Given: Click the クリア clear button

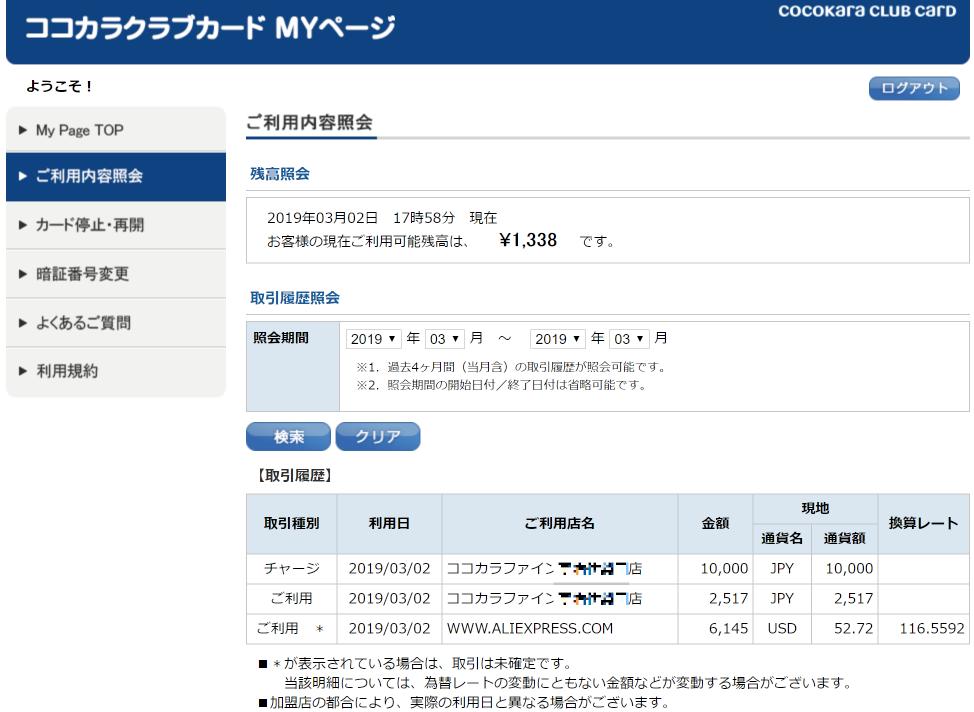Looking at the screenshot, I should (378, 437).
